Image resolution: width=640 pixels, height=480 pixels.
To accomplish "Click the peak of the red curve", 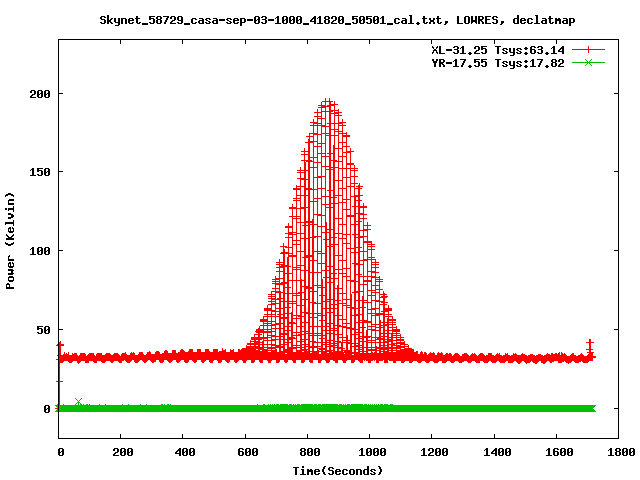I will [327, 101].
